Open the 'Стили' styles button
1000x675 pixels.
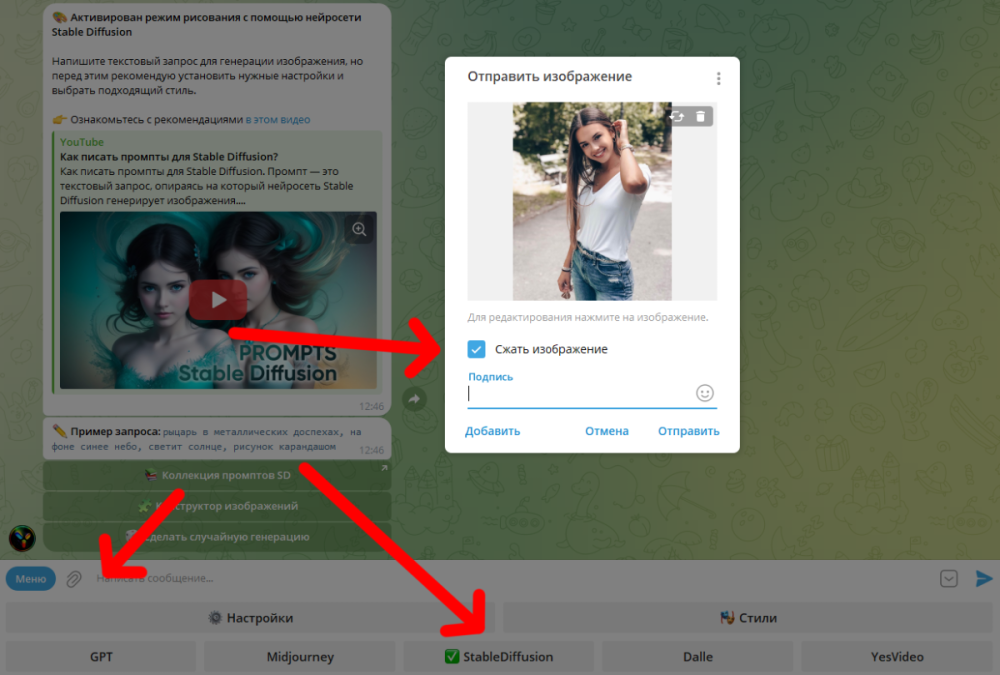pyautogui.click(x=748, y=618)
